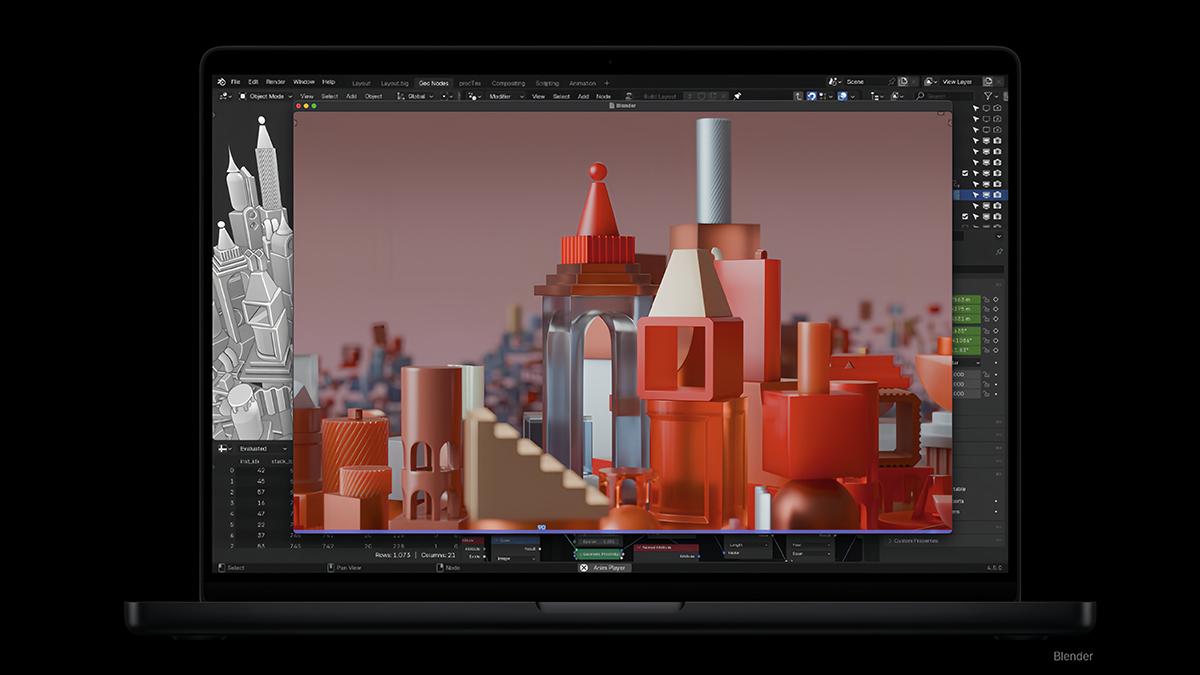Cancel the Anim Player with X icon

tap(584, 568)
